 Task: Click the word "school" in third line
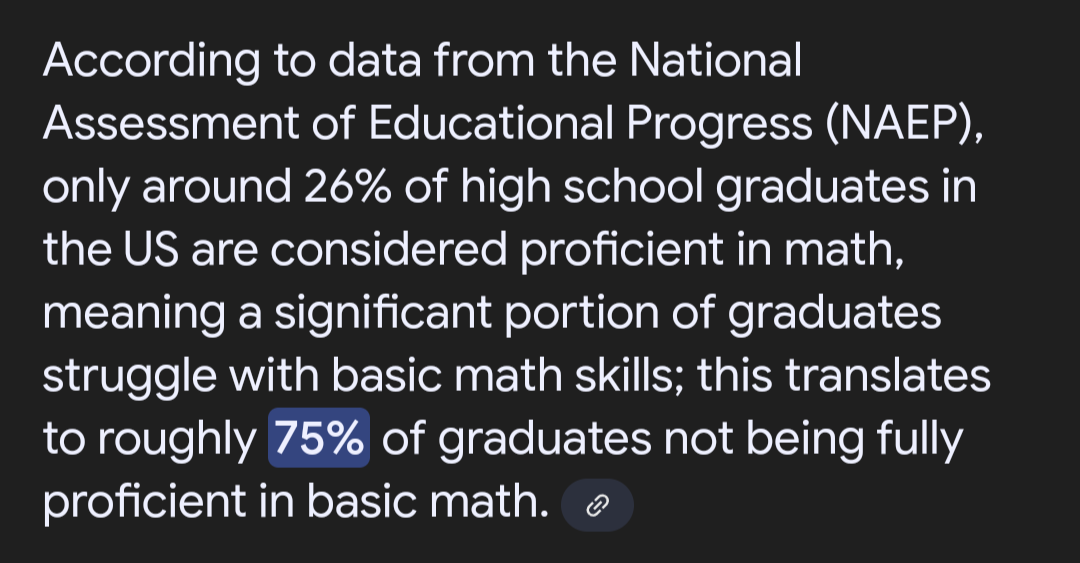click(634, 187)
